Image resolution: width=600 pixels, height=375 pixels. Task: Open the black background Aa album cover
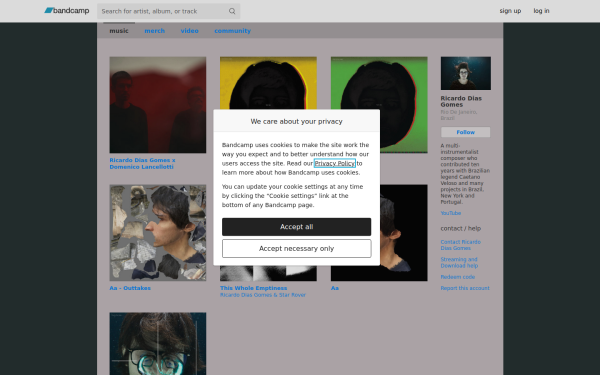[404, 233]
